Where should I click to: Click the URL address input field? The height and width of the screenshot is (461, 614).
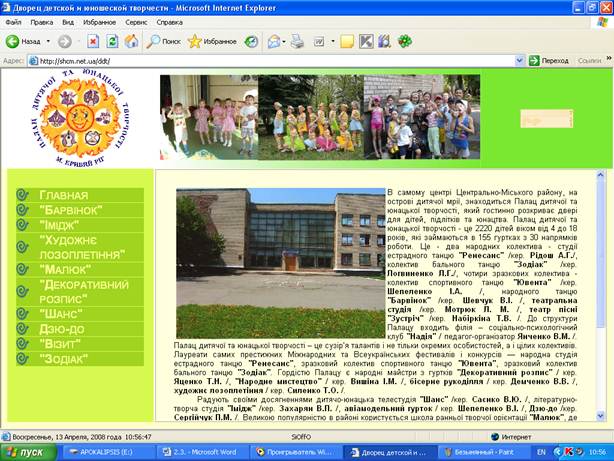276,61
